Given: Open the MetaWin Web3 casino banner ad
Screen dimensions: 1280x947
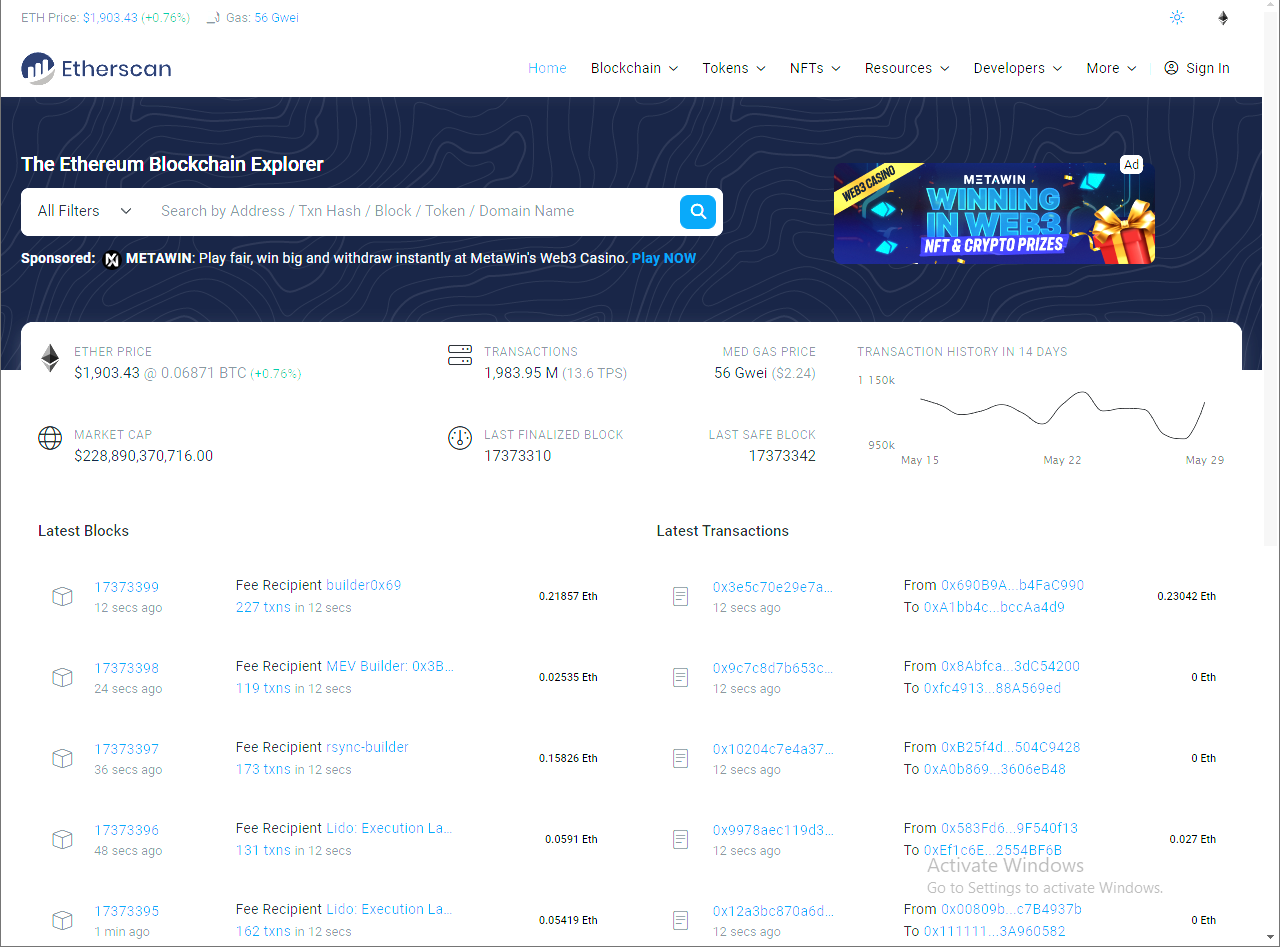Looking at the screenshot, I should [x=994, y=213].
